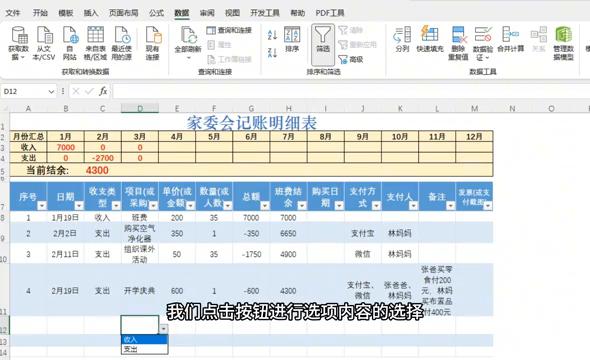This screenshot has height=360, width=590.
Task: Switch to the 审阅 (Review) tab
Action: tap(207, 13)
